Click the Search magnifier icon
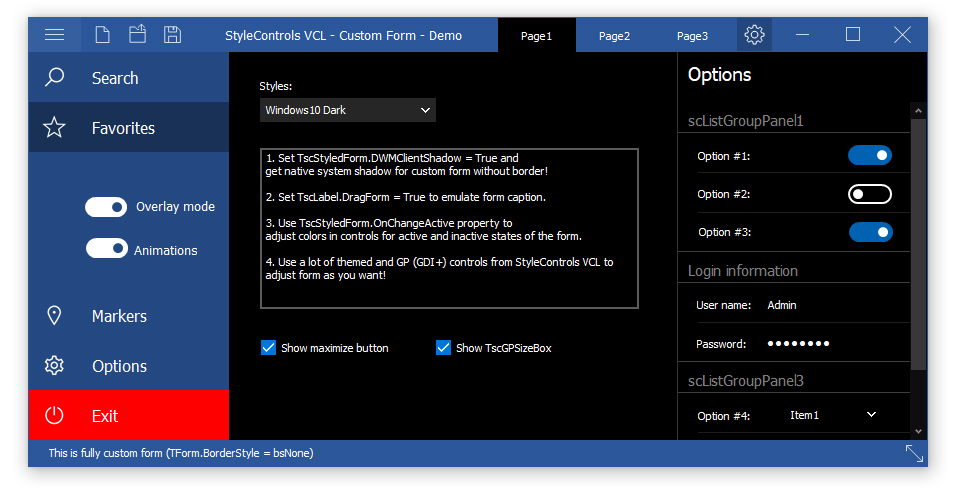Image resolution: width=959 pixels, height=494 pixels. point(54,78)
